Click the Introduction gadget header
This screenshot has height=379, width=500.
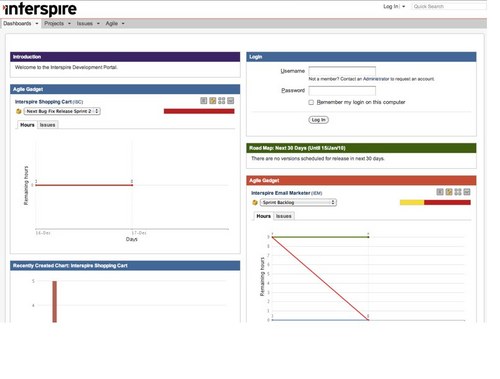(x=125, y=57)
